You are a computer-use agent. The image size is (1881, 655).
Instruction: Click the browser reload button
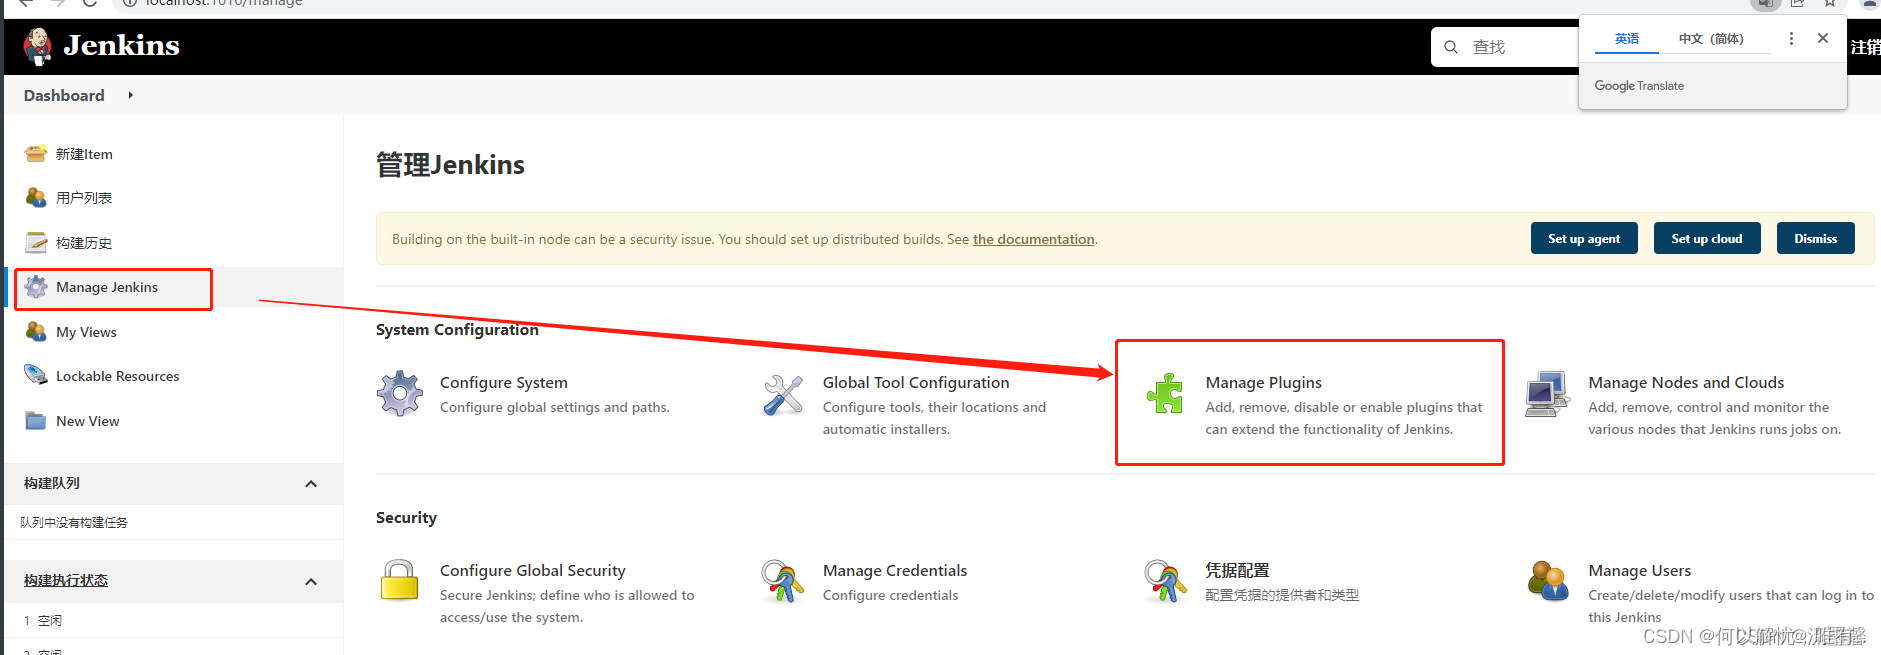click(90, 3)
